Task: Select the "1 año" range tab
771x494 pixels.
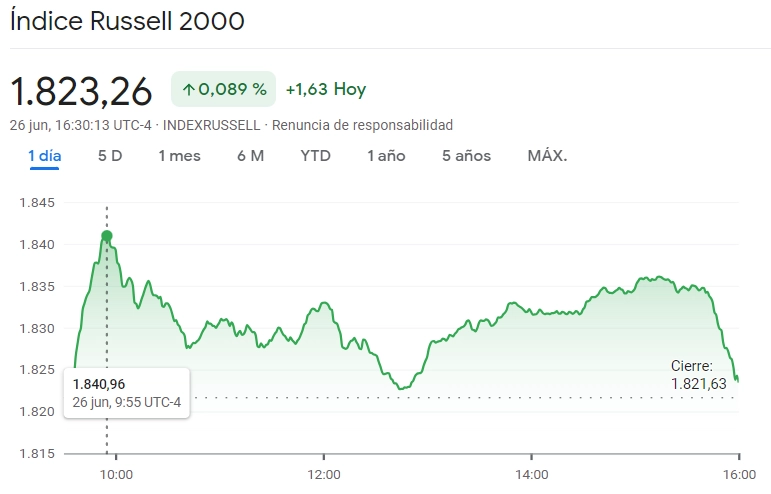Action: coord(386,156)
